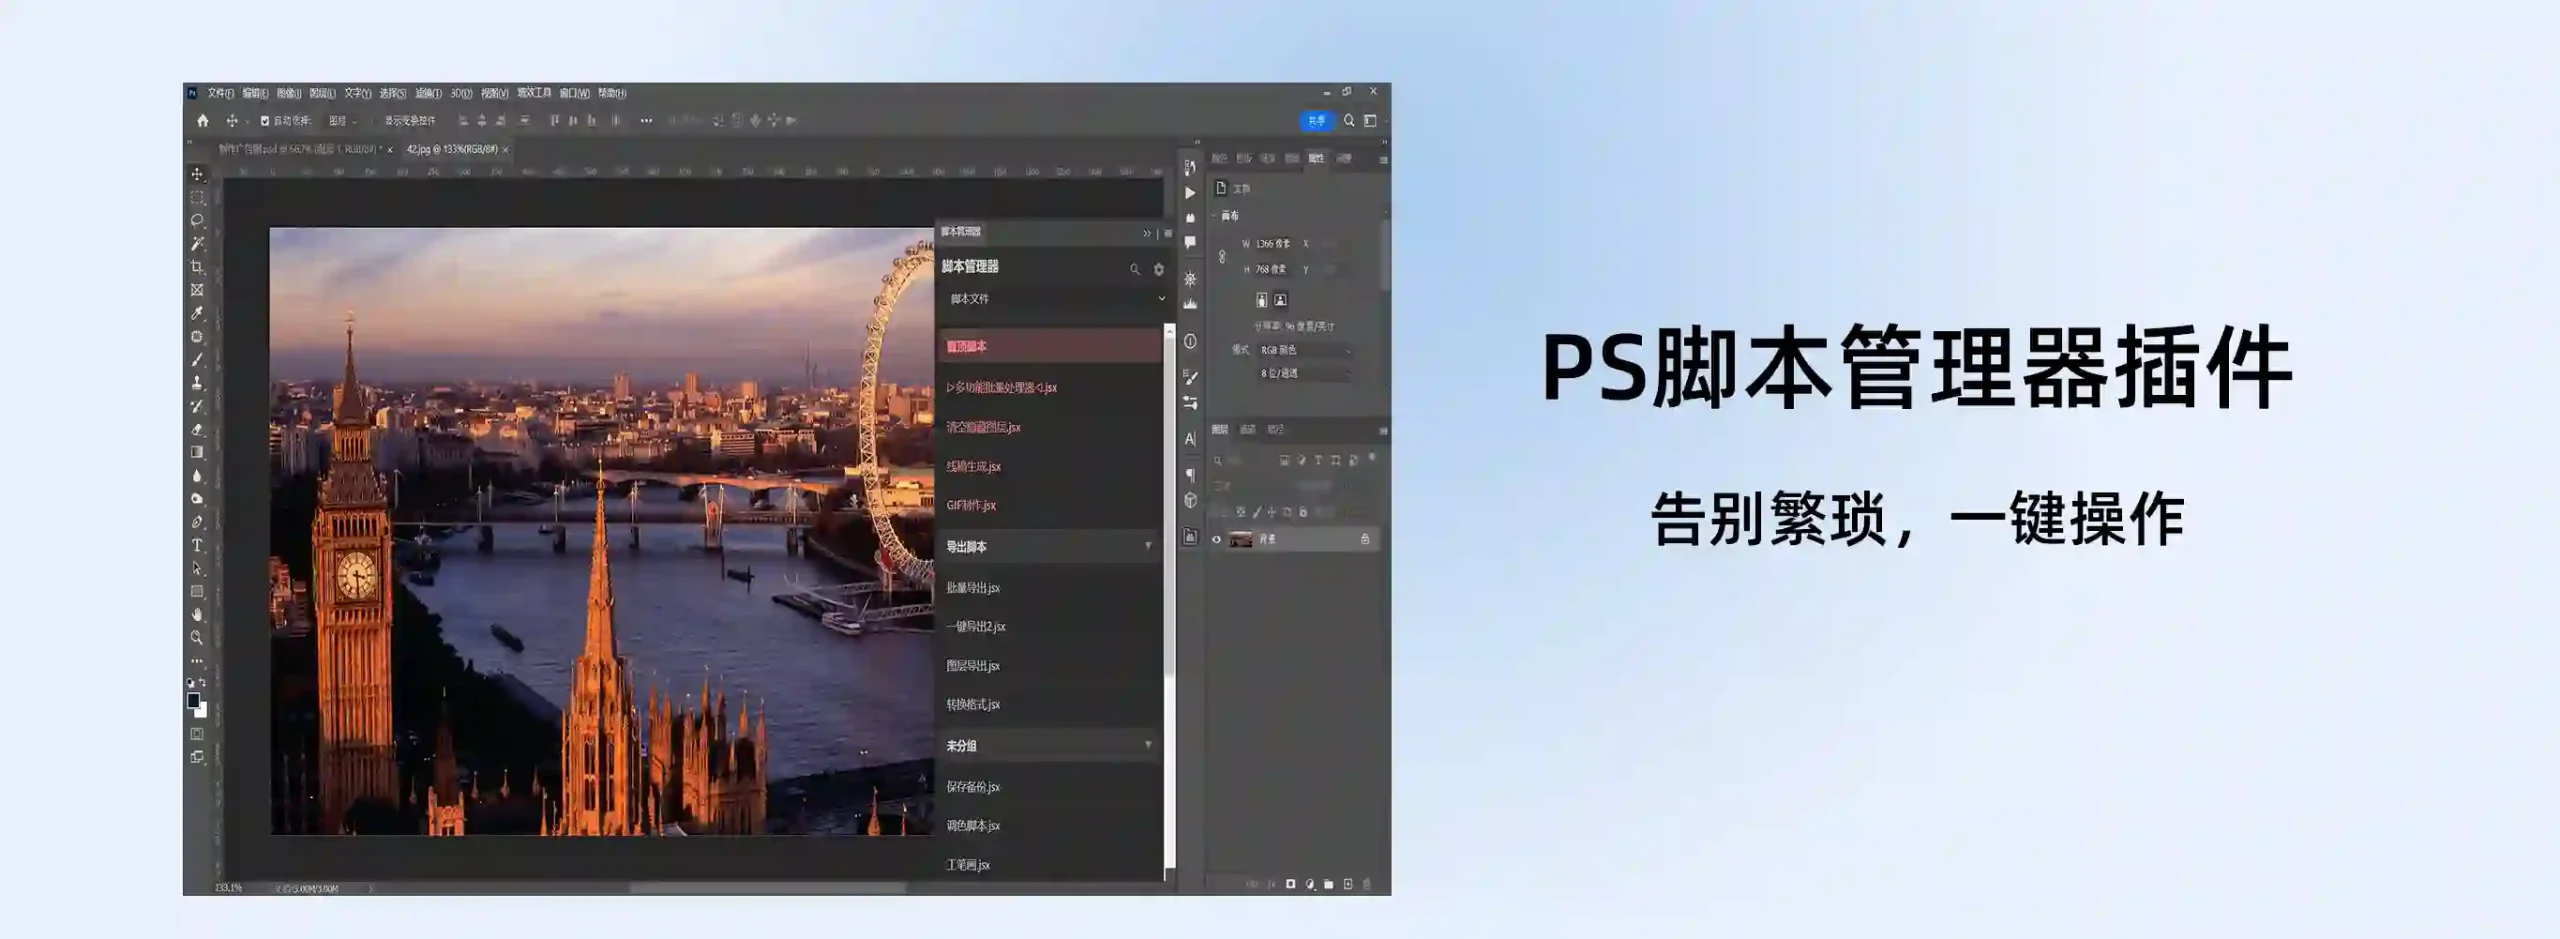Hide the 背景 layer visibility eye
The height and width of the screenshot is (939, 2560).
click(x=1218, y=539)
